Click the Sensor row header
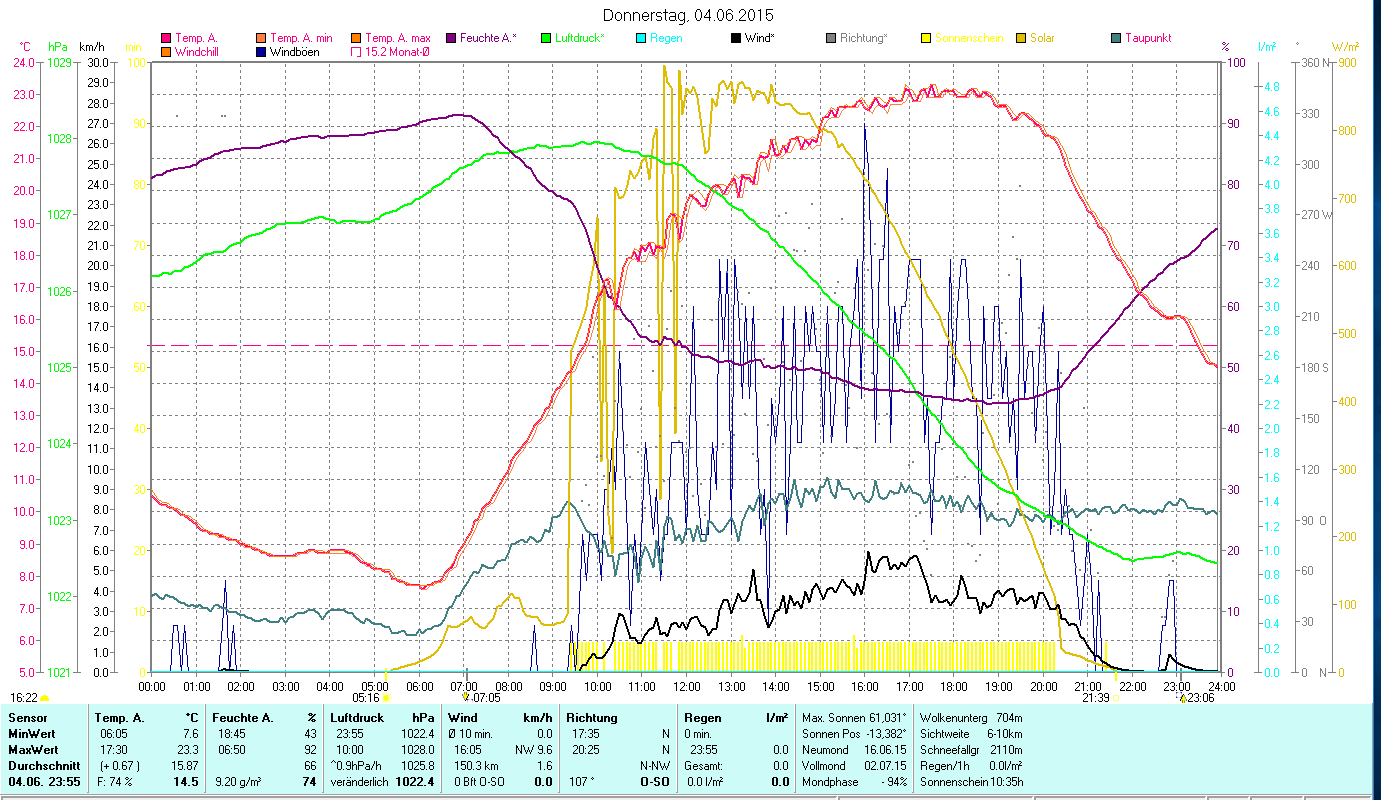Screen dimensions: 1381x800 point(26,718)
